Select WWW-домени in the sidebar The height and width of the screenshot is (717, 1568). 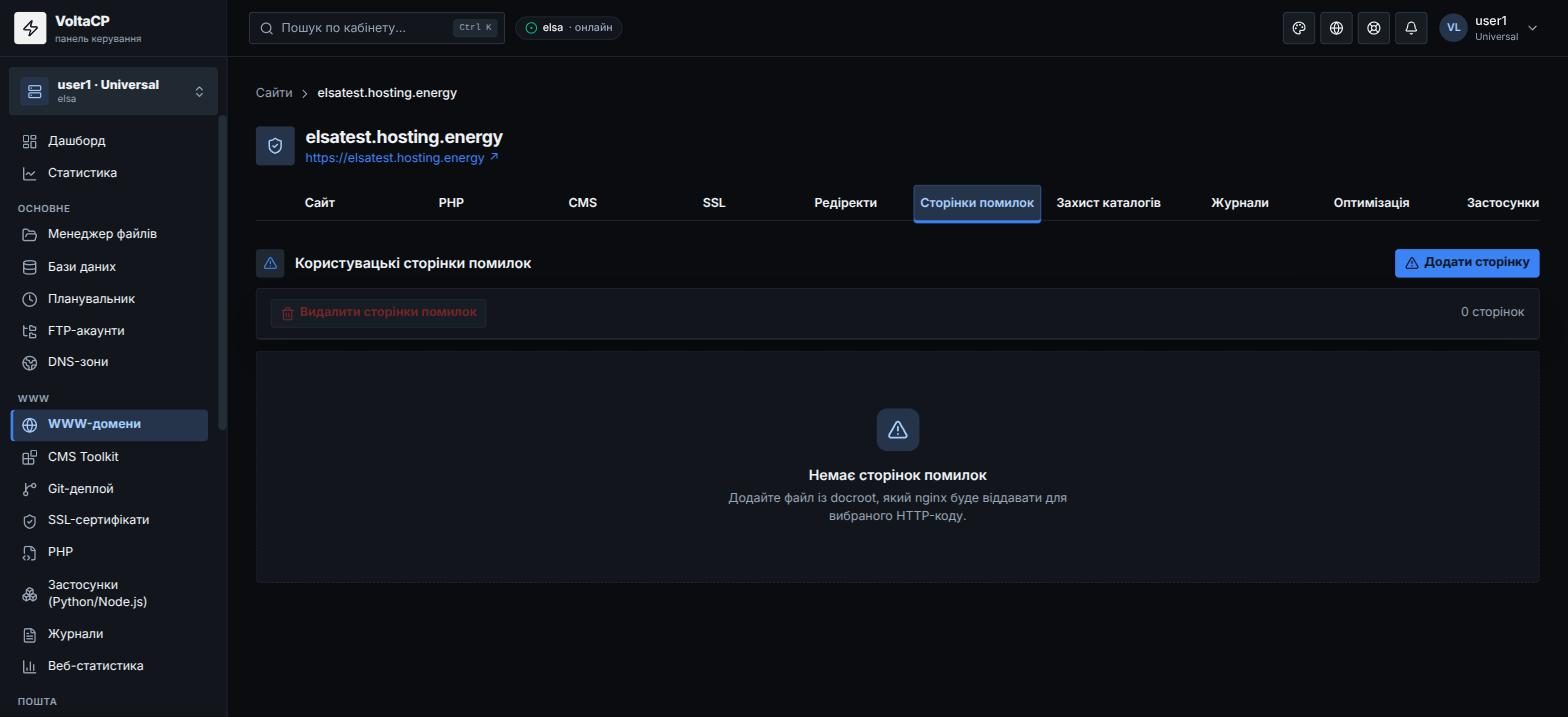click(x=110, y=425)
